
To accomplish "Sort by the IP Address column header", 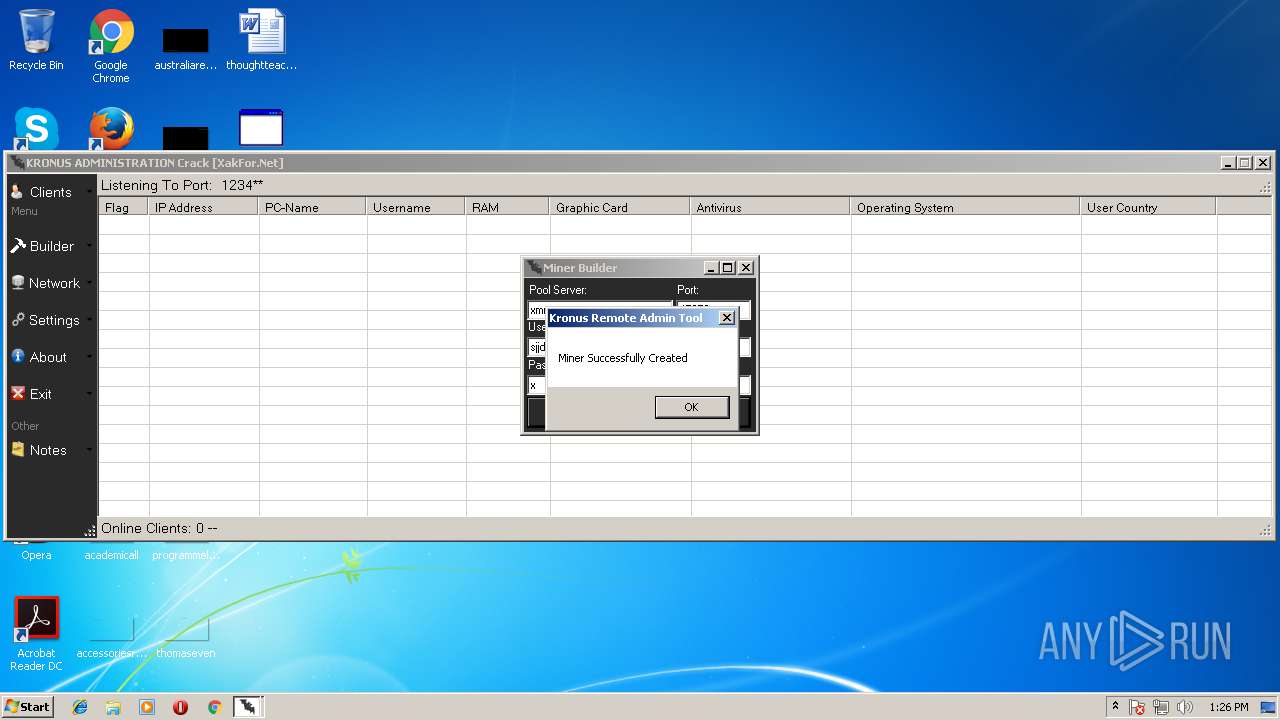I will coord(204,207).
